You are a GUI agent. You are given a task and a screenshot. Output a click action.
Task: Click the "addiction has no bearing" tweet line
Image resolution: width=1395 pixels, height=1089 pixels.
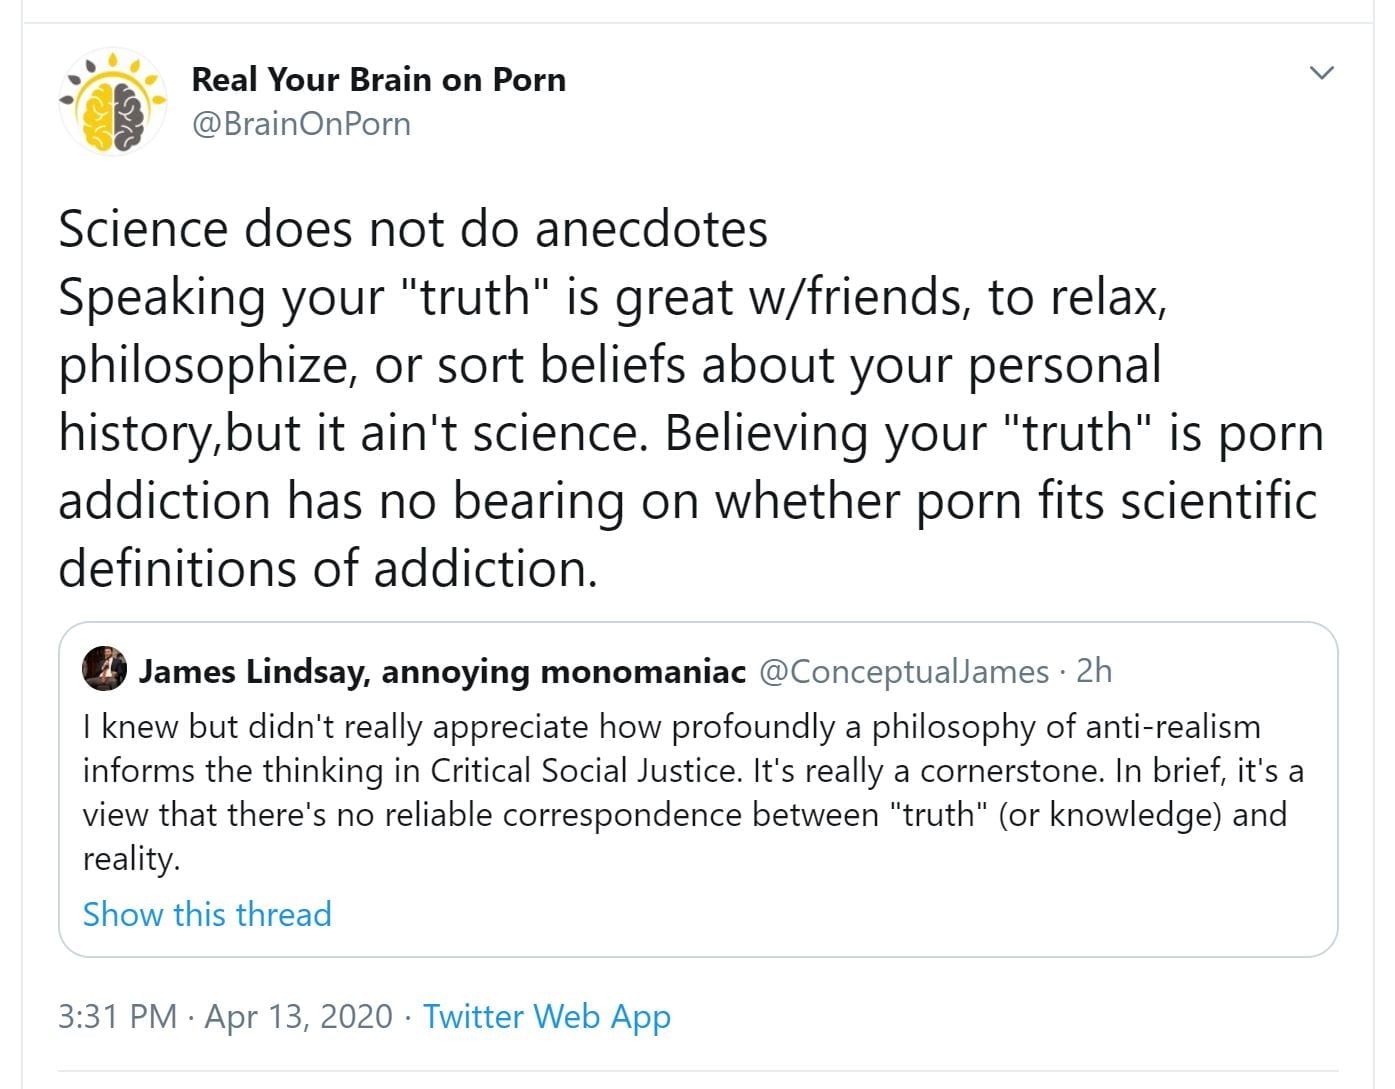coord(686,500)
